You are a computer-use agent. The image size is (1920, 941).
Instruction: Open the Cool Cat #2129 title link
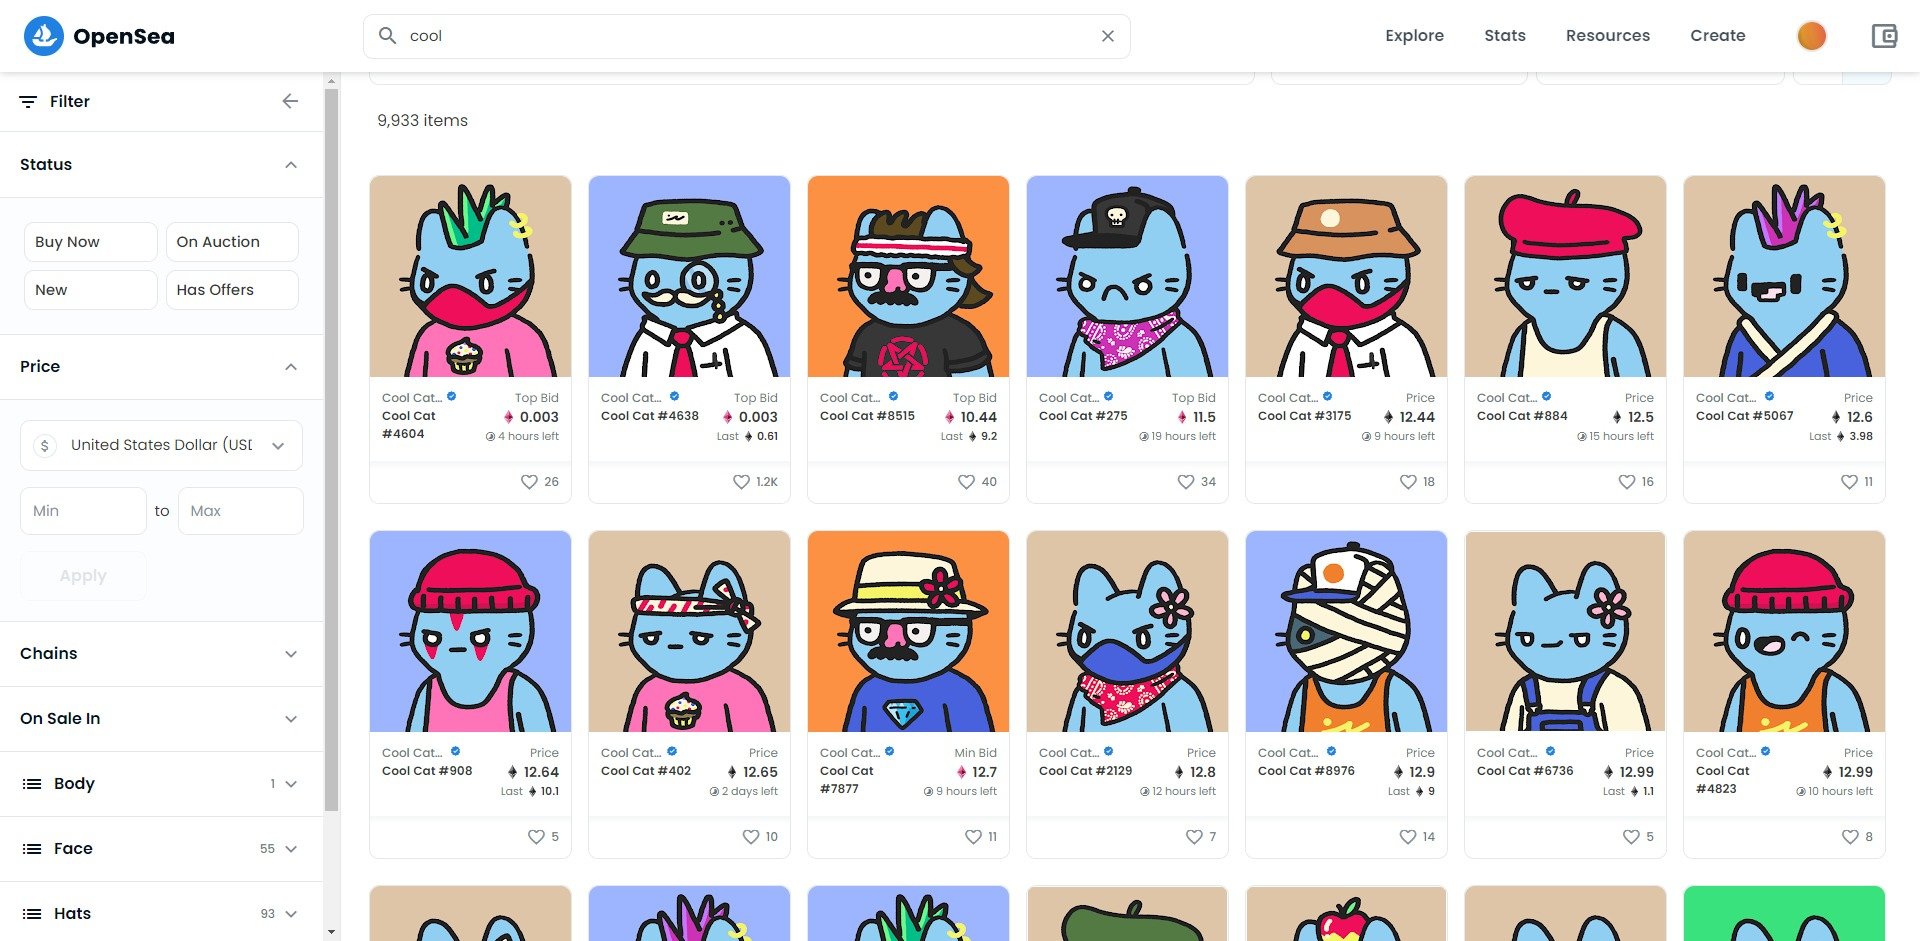click(x=1086, y=771)
